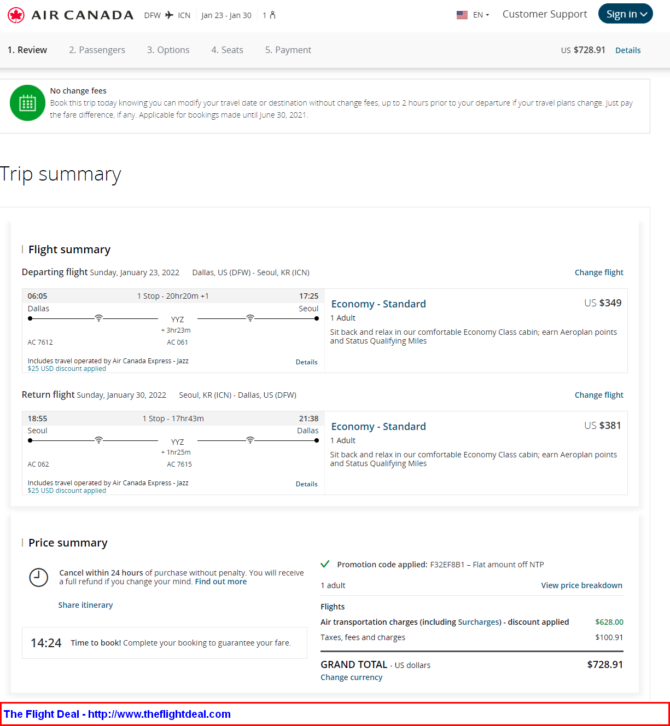Click the Wi-Fi icon on AC 7612 segment
The height and width of the screenshot is (726, 670).
coord(99,318)
